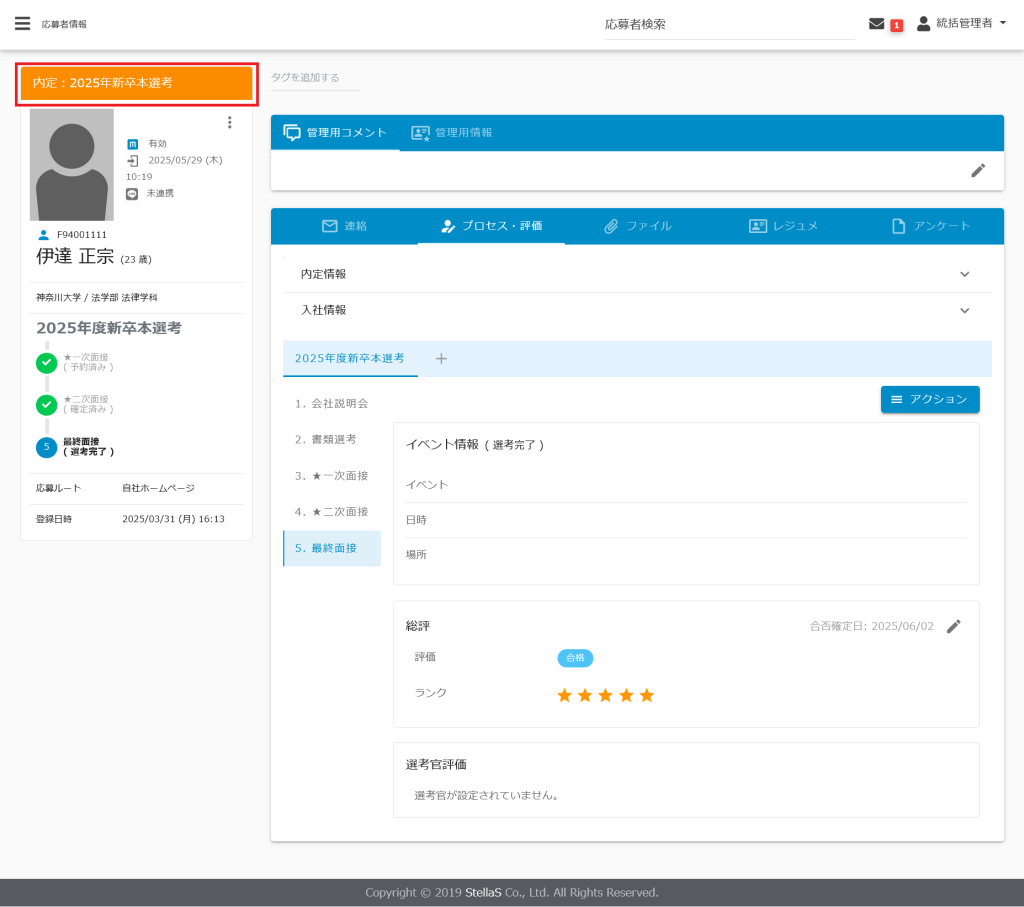1024x907 pixels.
Task: Click the 応募者検索 search field
Action: coord(729,24)
